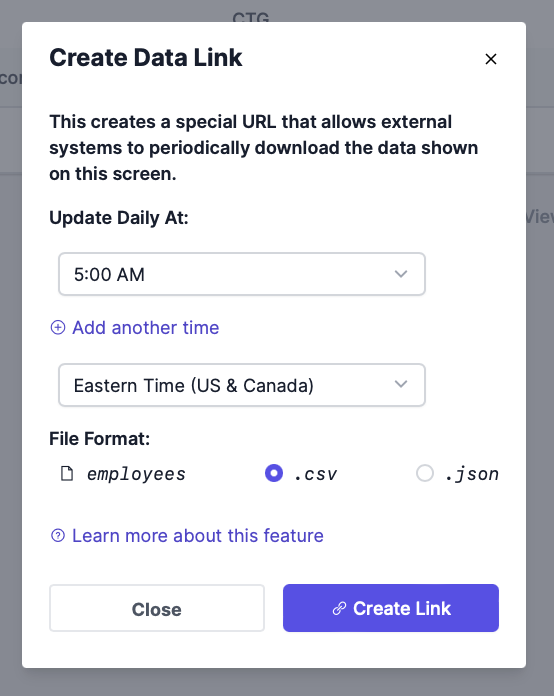Image resolution: width=554 pixels, height=696 pixels.
Task: Click the dimmed CTG text behind the dialog
Action: click(251, 17)
